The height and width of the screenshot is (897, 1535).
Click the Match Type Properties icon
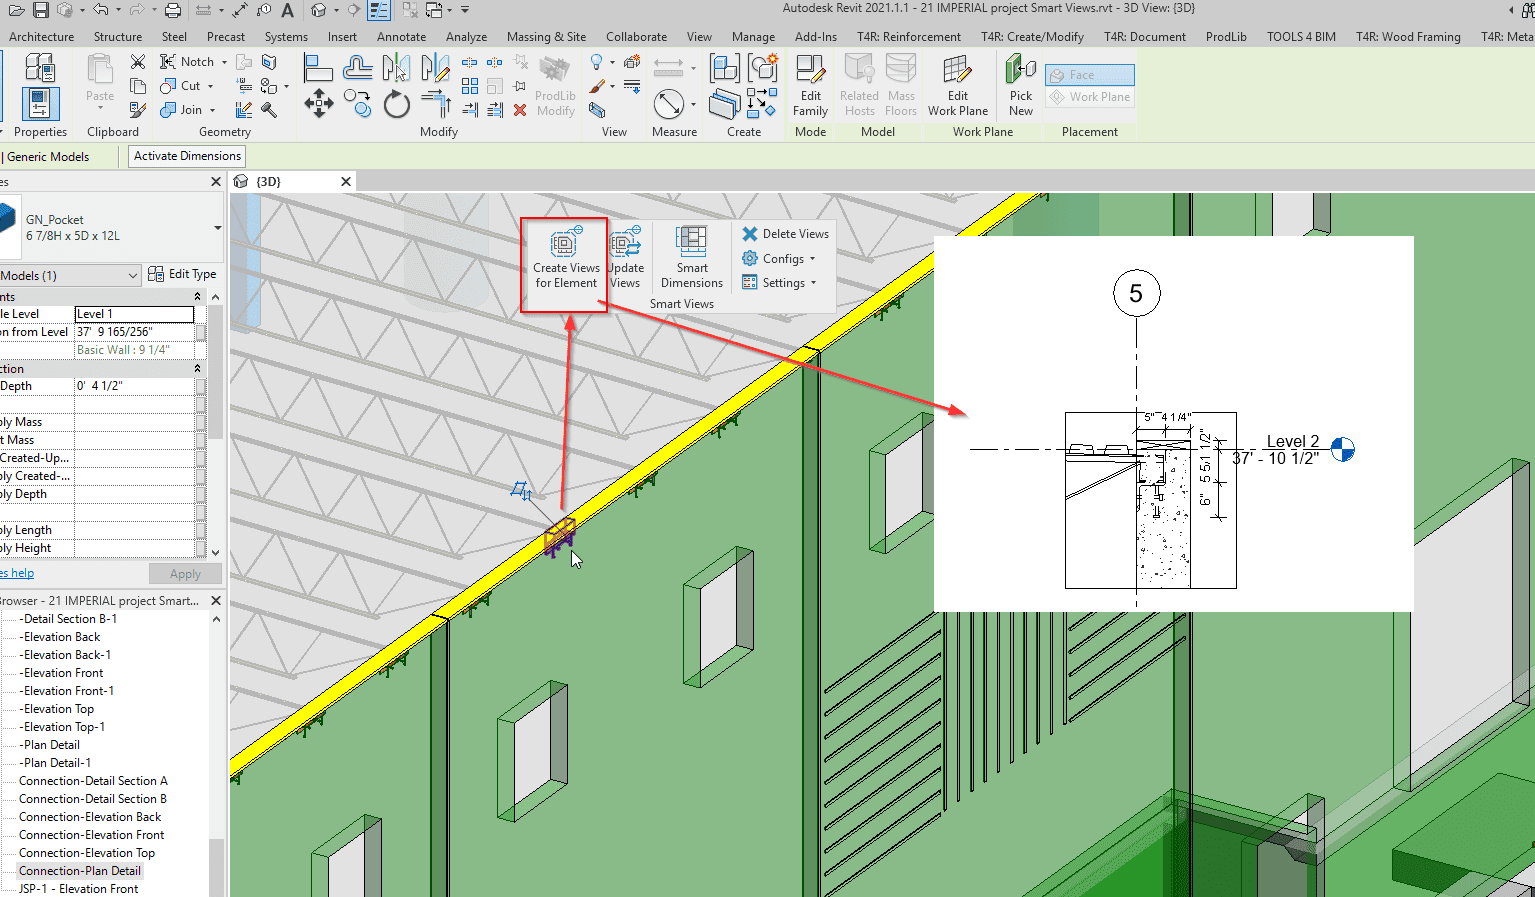[x=138, y=110]
